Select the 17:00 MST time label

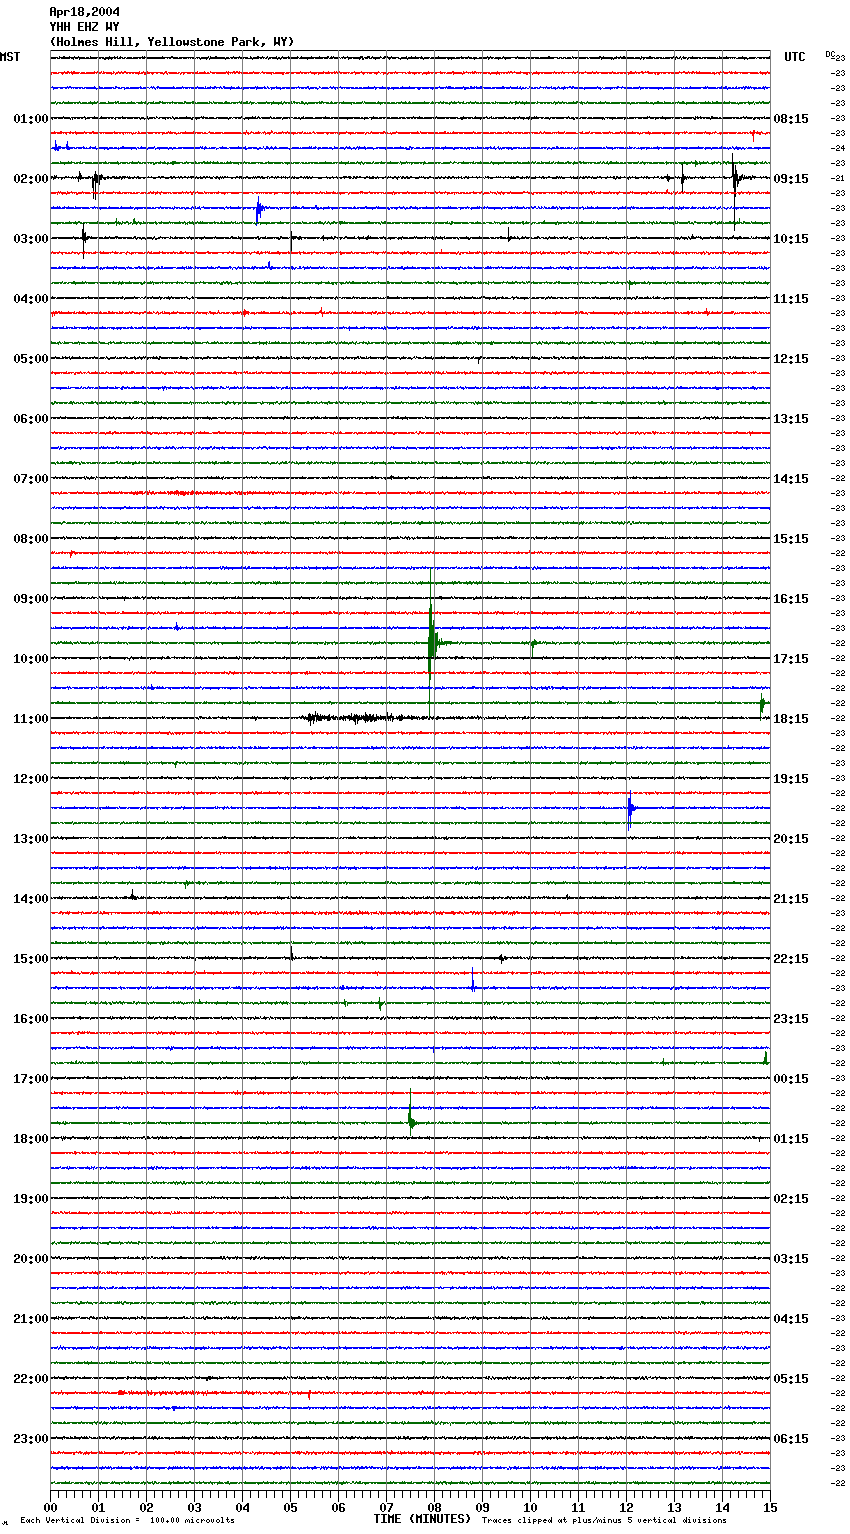[x=31, y=1079]
